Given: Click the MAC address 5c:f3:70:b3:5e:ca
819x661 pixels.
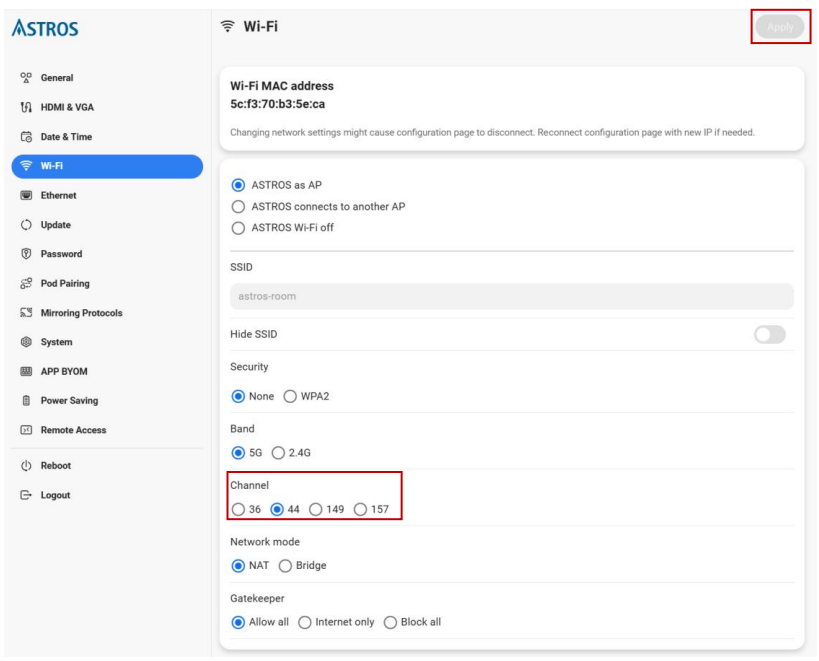Looking at the screenshot, I should tap(277, 104).
